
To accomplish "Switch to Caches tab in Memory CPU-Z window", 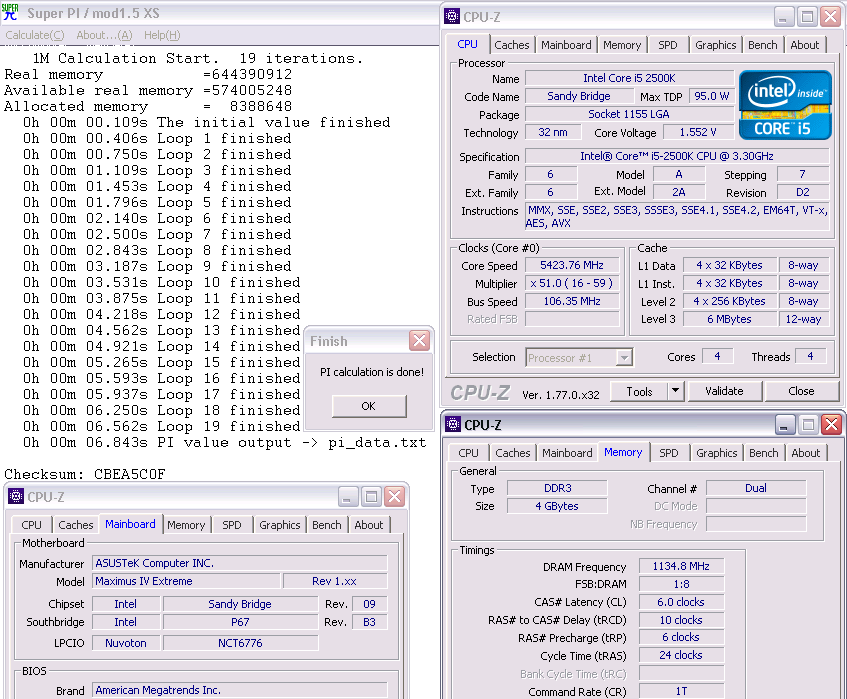I will click(513, 453).
